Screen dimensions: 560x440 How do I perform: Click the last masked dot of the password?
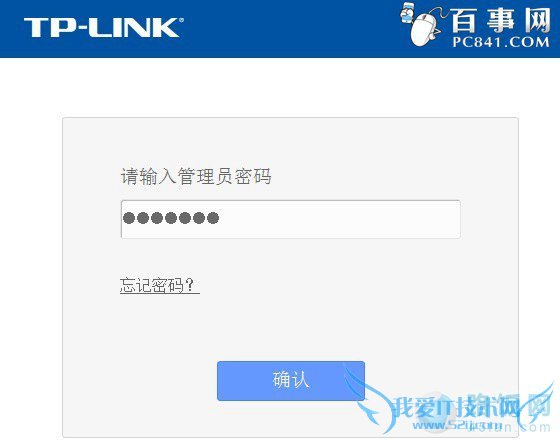(213, 218)
